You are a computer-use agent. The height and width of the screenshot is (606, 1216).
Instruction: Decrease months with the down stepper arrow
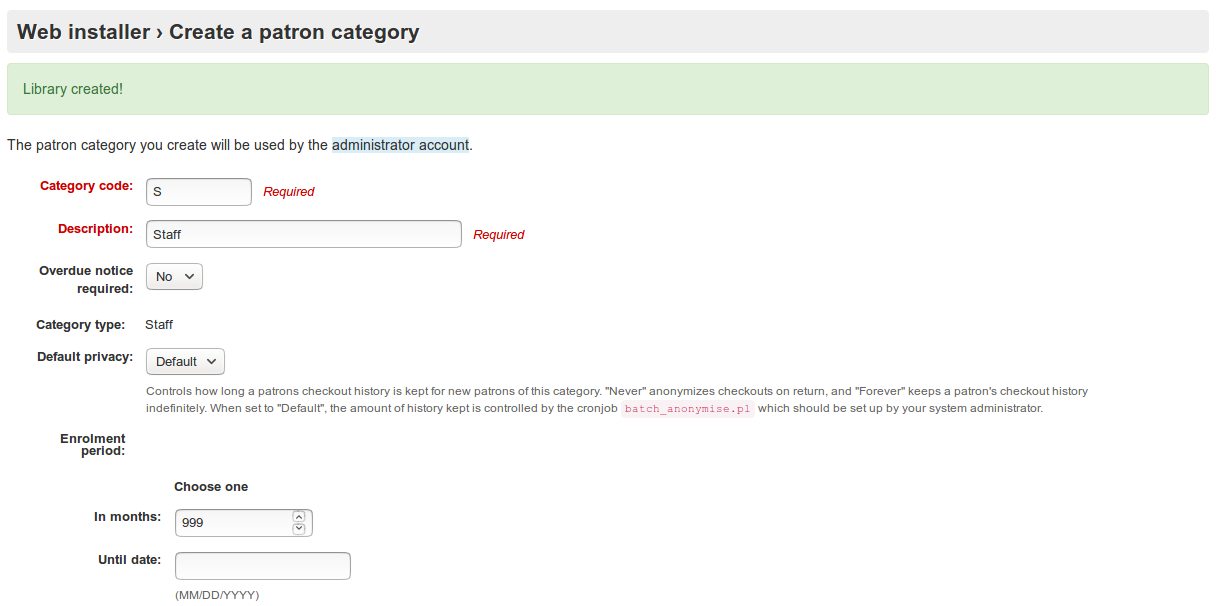299,529
